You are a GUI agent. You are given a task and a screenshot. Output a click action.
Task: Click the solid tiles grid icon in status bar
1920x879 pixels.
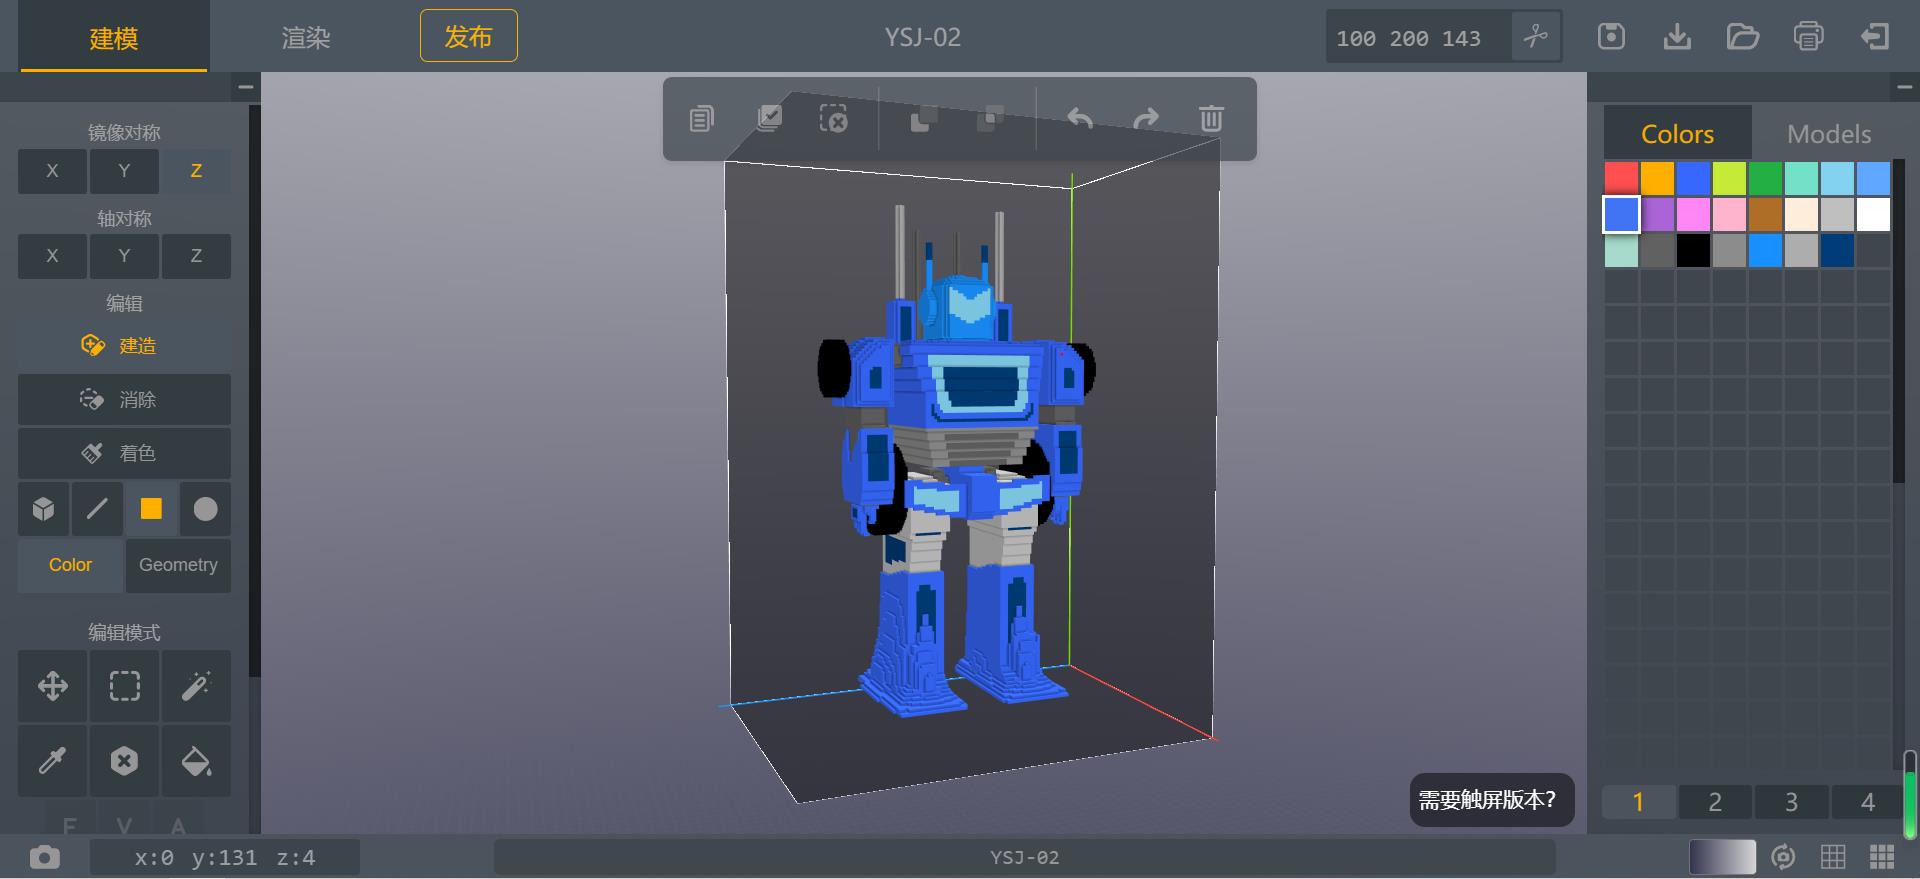click(x=1882, y=857)
